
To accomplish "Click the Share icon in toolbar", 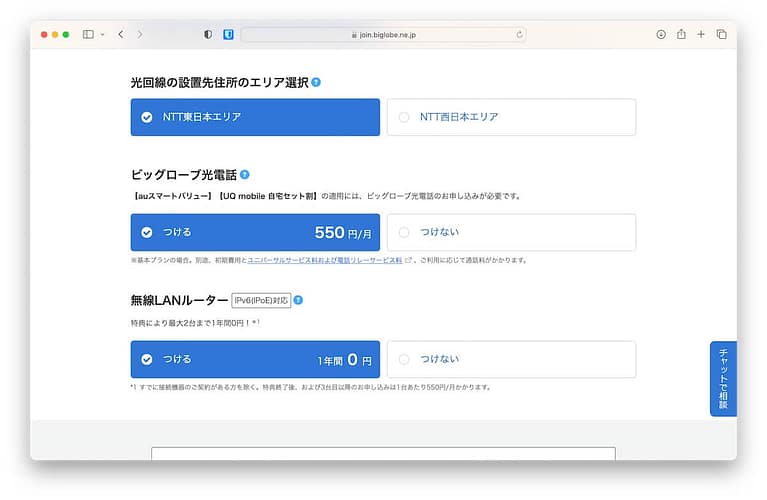I will click(681, 34).
